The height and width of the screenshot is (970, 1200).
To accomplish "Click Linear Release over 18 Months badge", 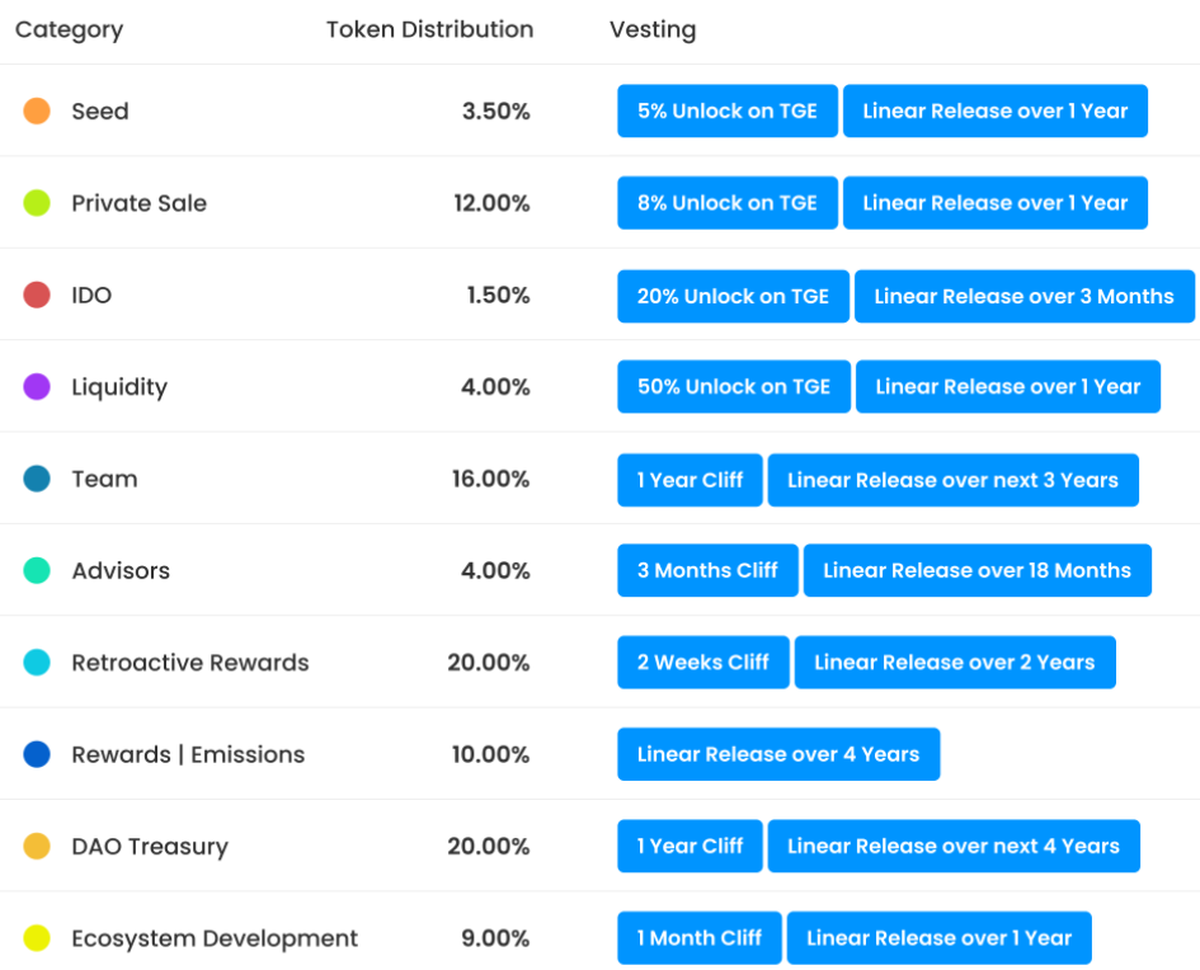I will click(x=977, y=571).
